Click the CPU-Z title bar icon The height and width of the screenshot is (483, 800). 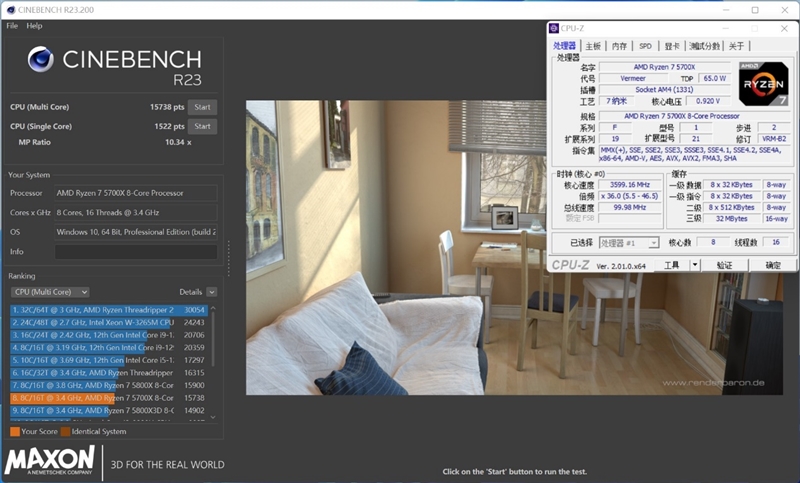point(554,29)
